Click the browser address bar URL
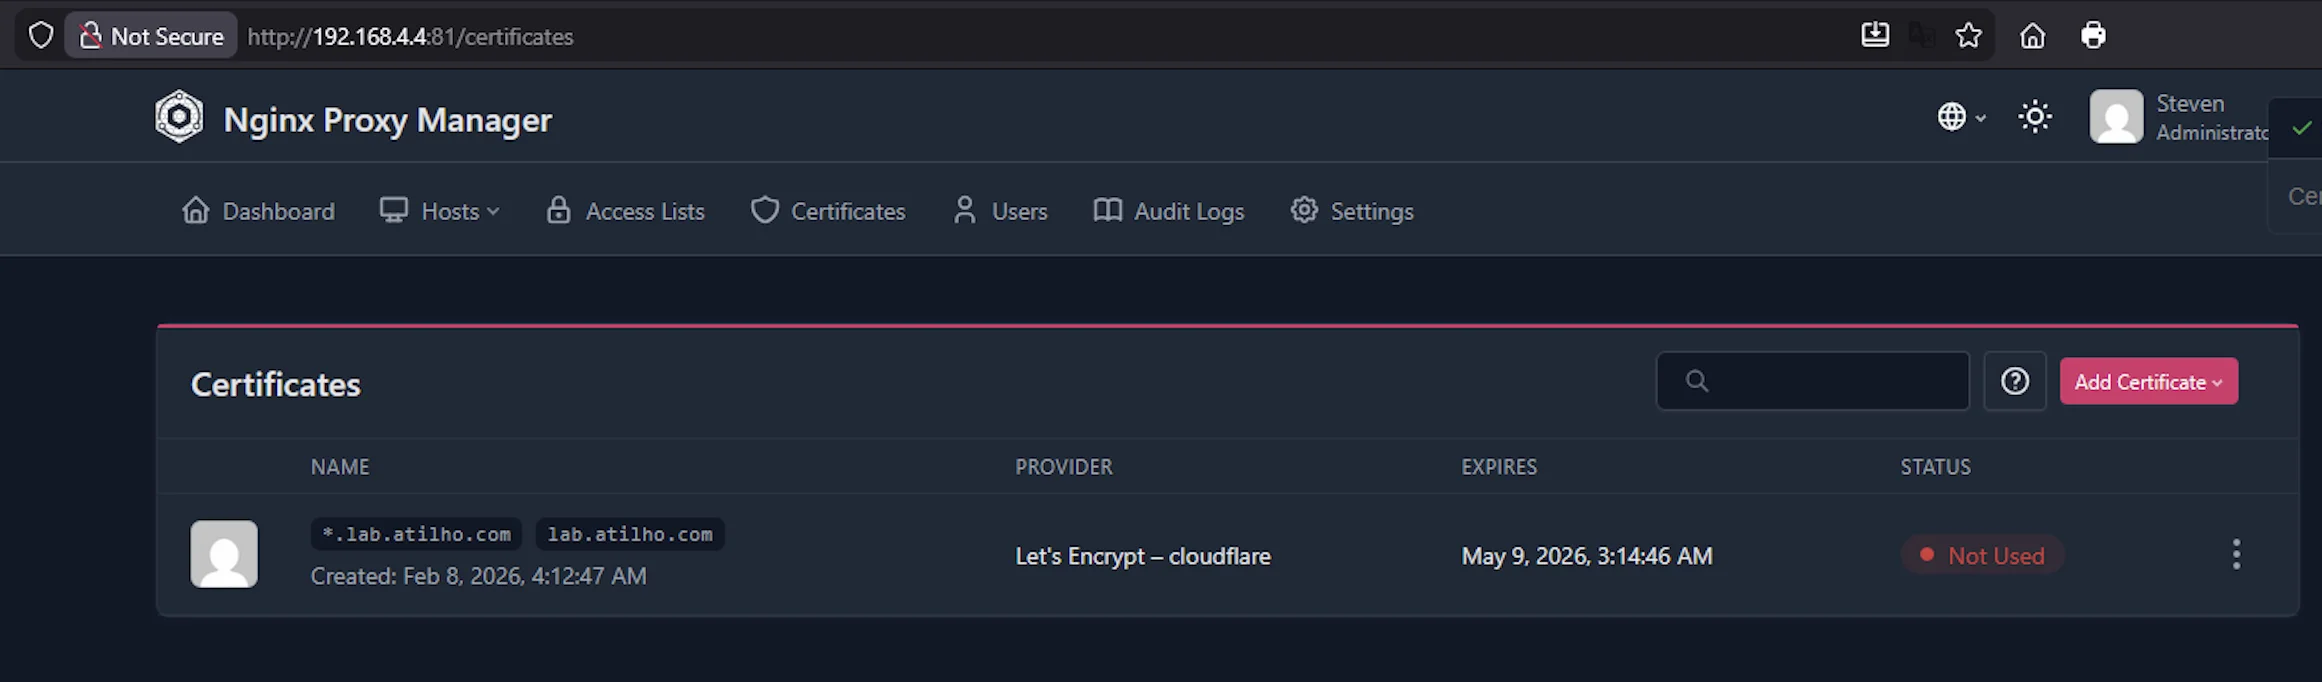This screenshot has width=2322, height=682. [411, 37]
